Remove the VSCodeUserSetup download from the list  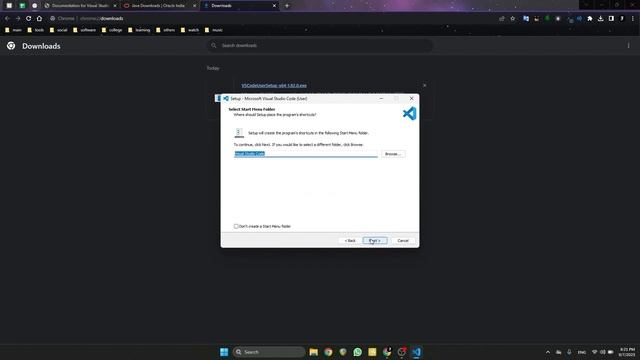424,85
